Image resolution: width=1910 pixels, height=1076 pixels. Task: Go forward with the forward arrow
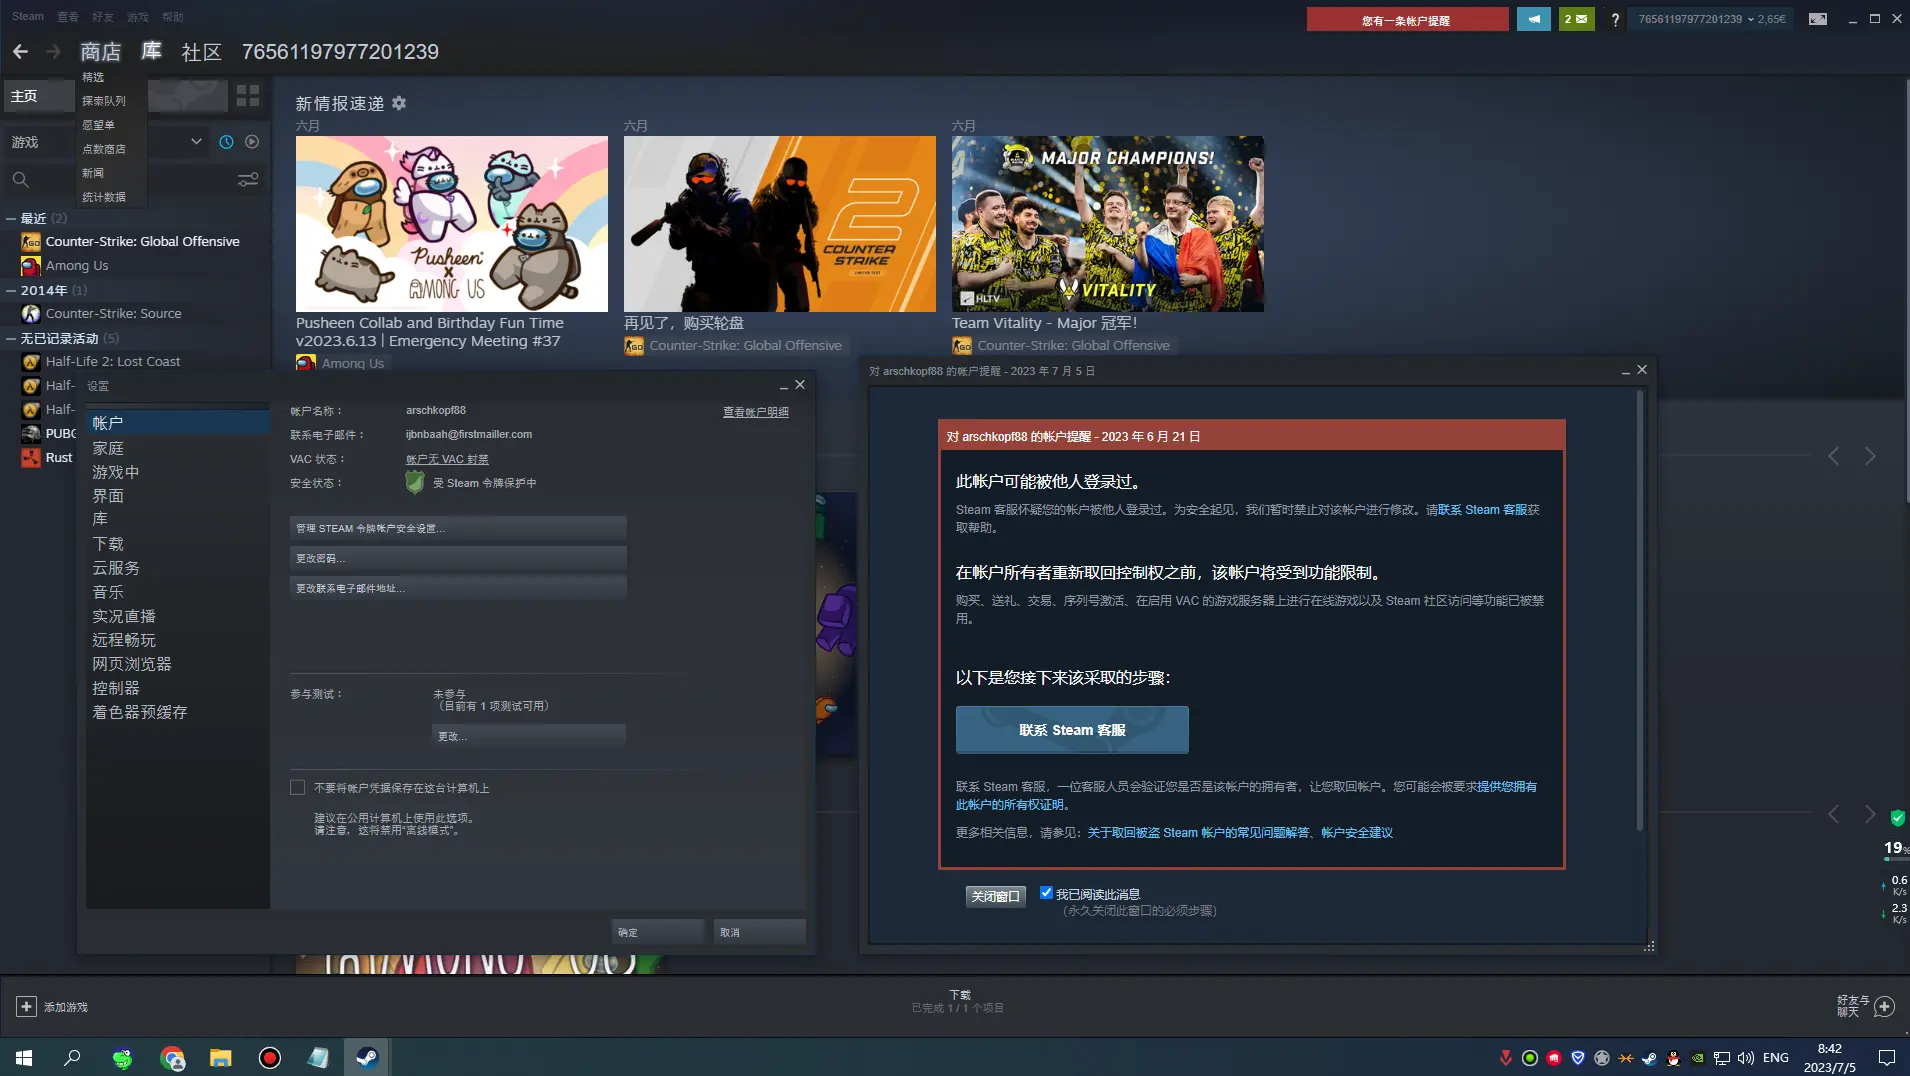click(x=53, y=51)
